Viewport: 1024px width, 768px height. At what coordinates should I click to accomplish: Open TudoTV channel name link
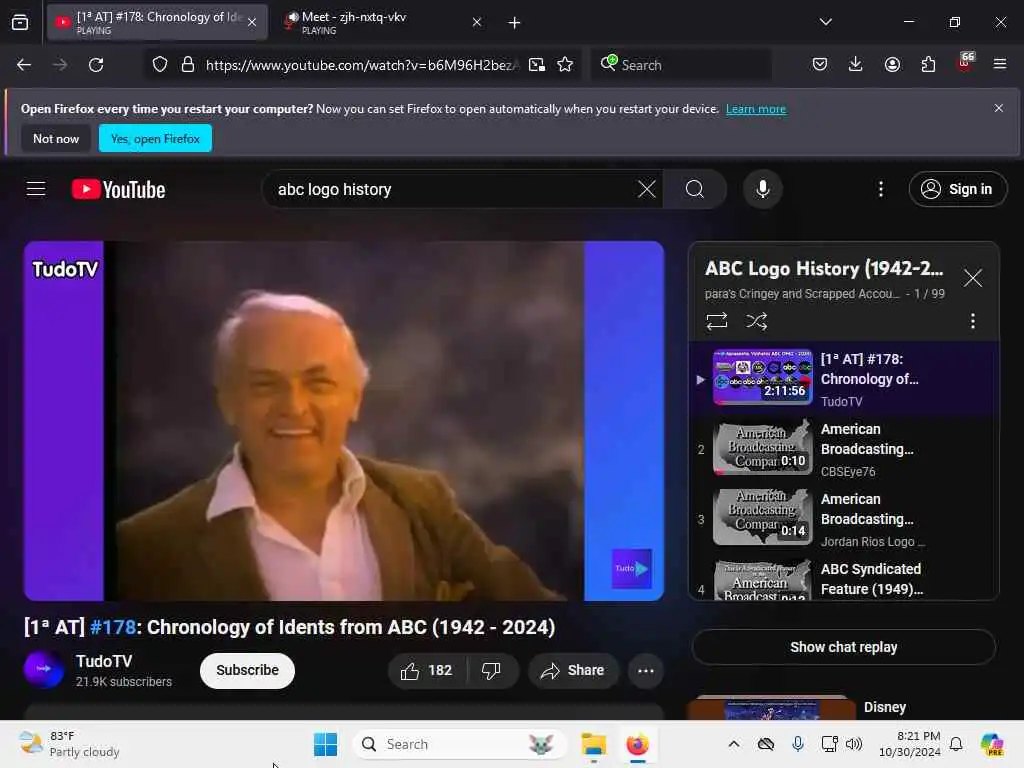[x=104, y=661]
